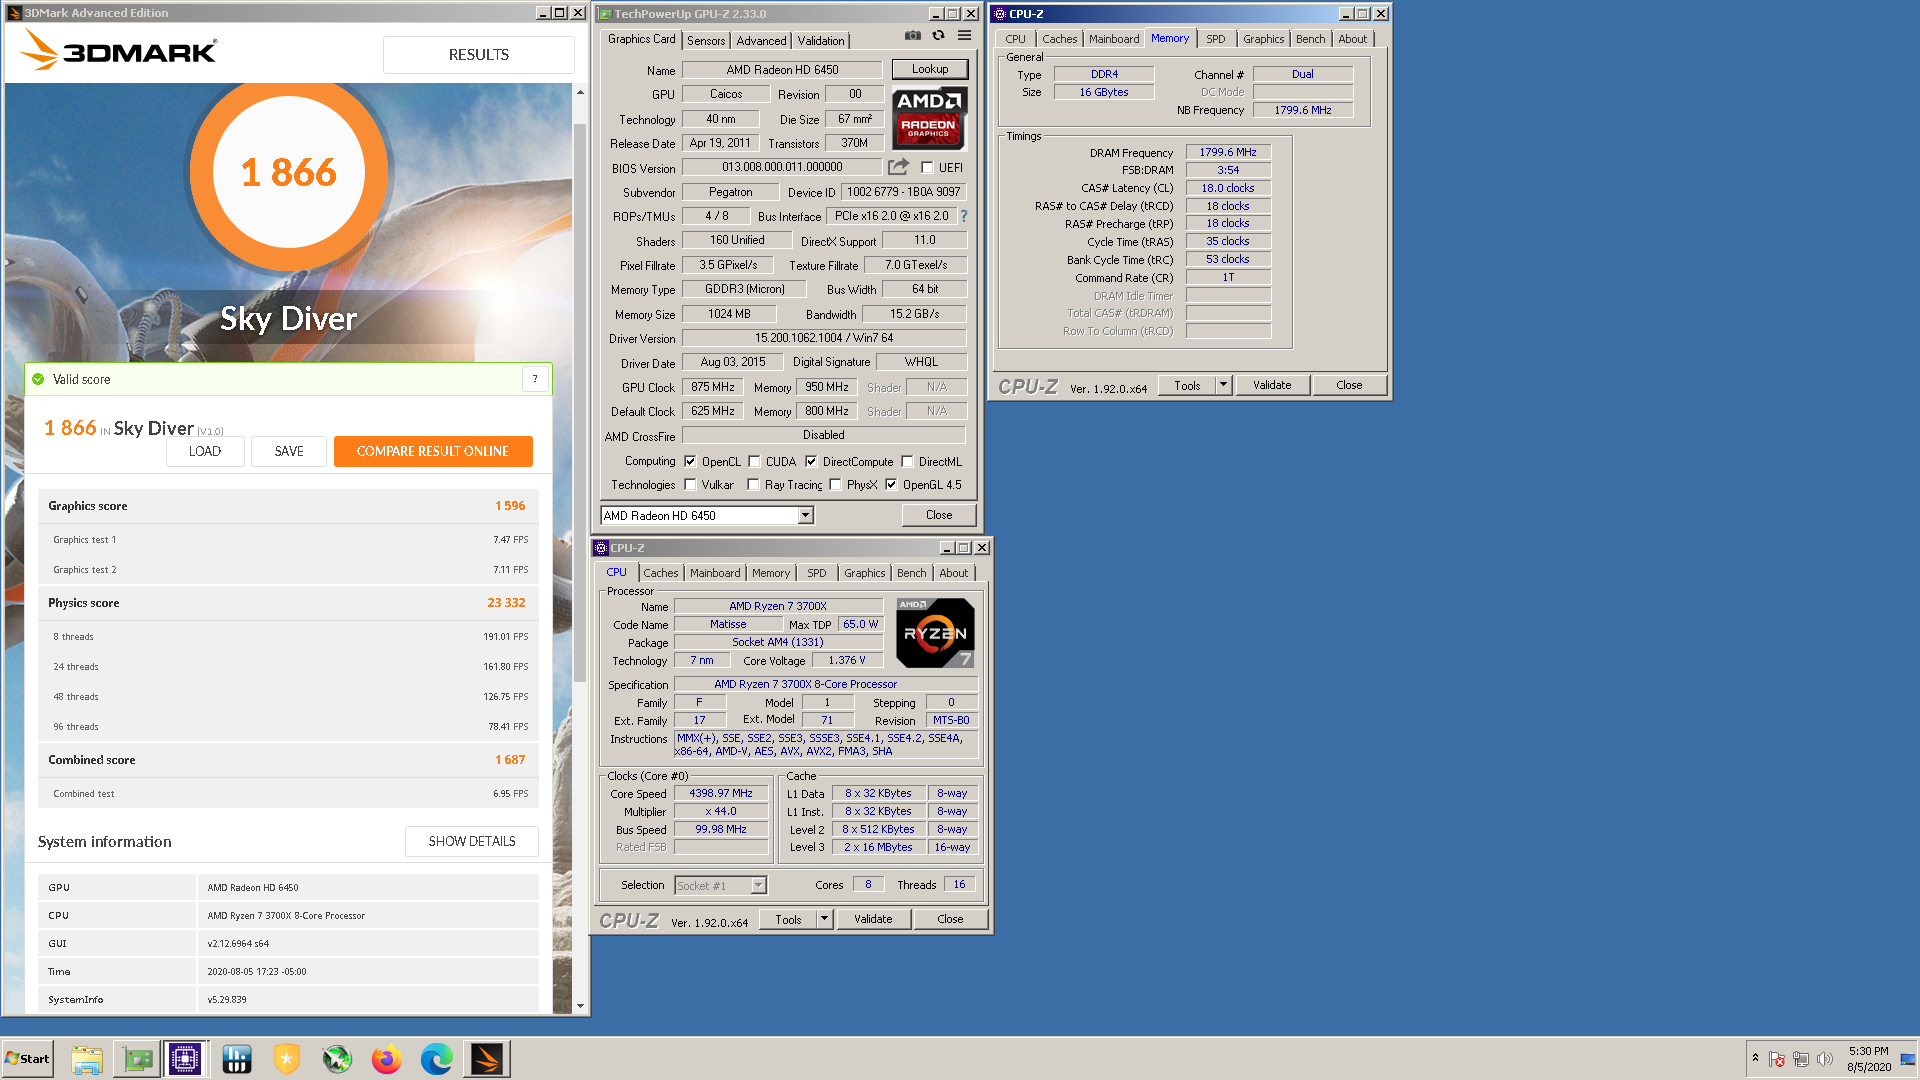Click Validate in lower CPU-Z window
The image size is (1920, 1080).
873,919
